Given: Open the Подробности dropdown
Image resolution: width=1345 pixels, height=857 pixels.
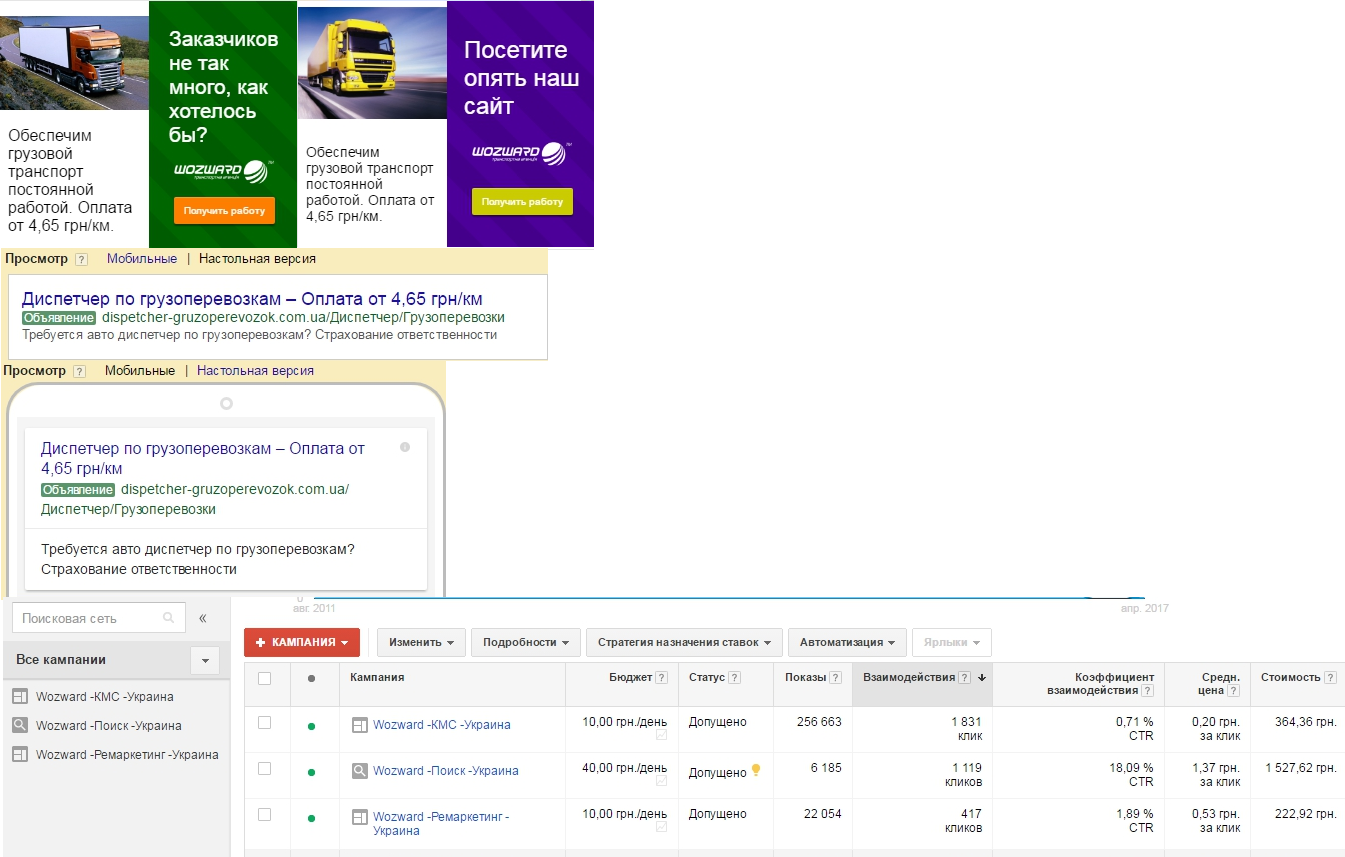Looking at the screenshot, I should (x=525, y=642).
